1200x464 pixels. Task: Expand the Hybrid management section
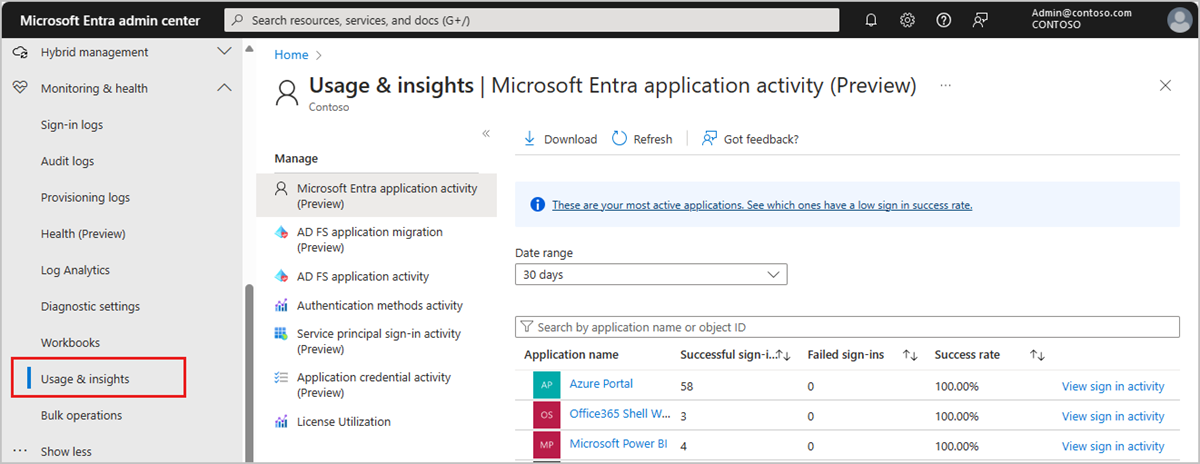pyautogui.click(x=224, y=52)
